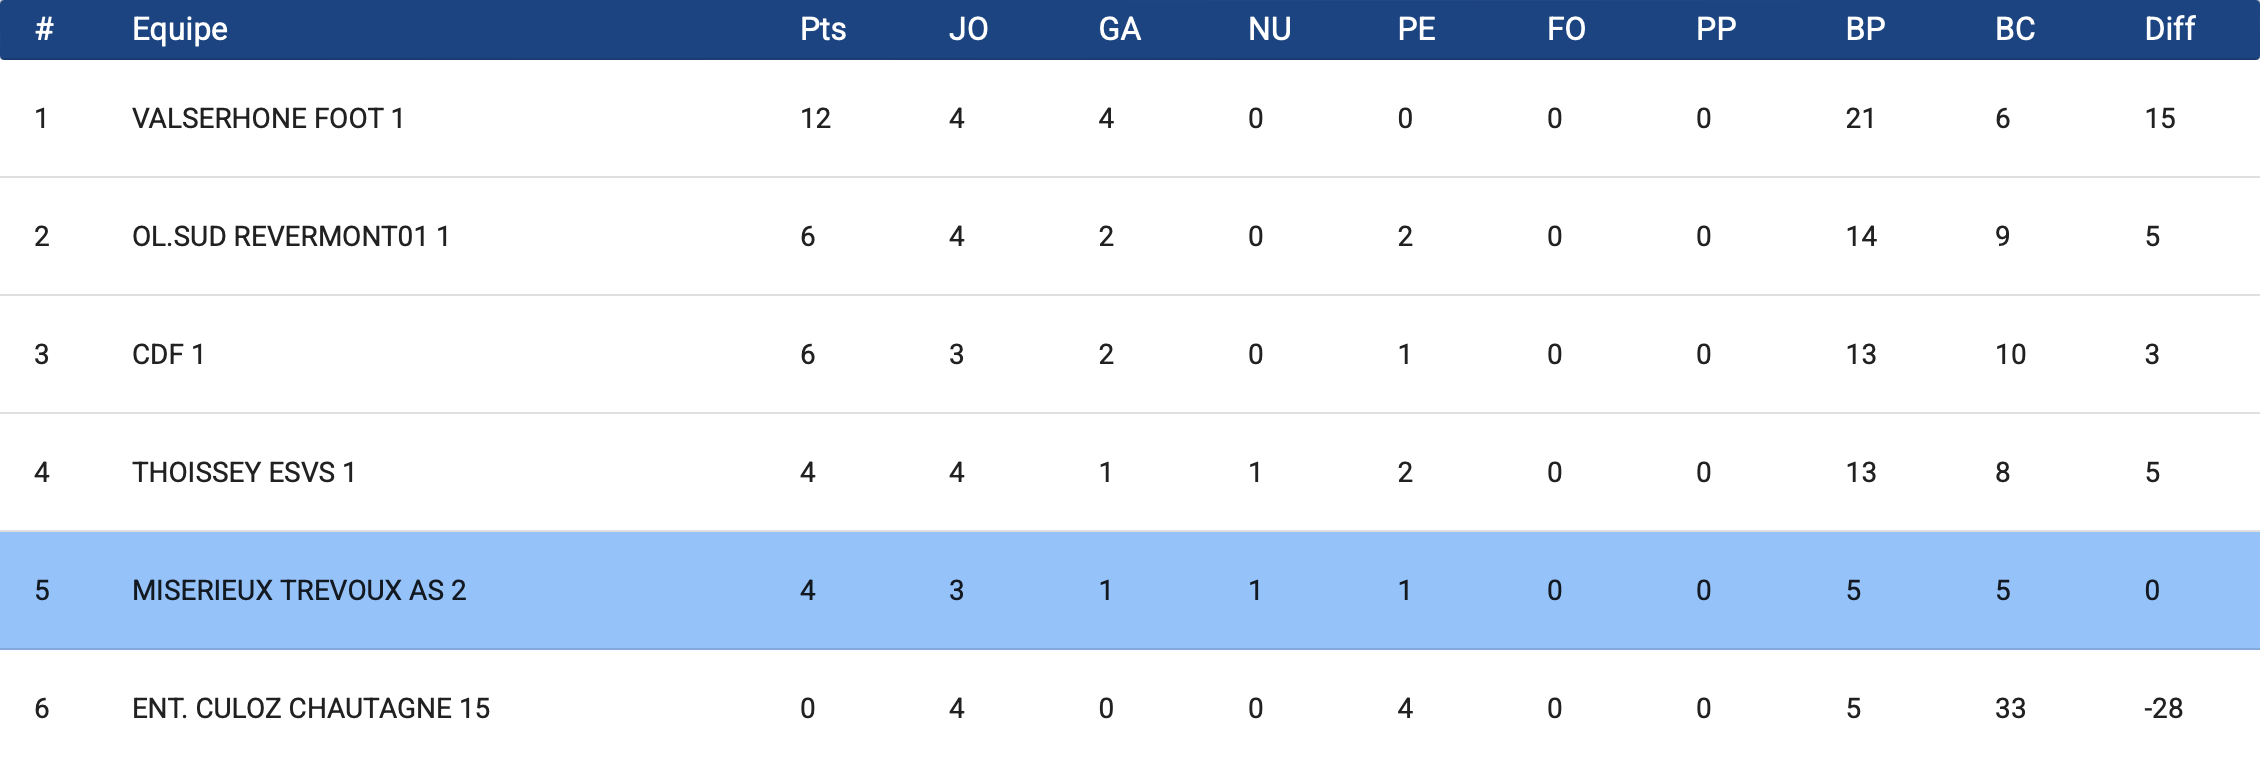Viewport: 2260px width, 764px height.
Task: Click the Diff column header
Action: 2169,29
